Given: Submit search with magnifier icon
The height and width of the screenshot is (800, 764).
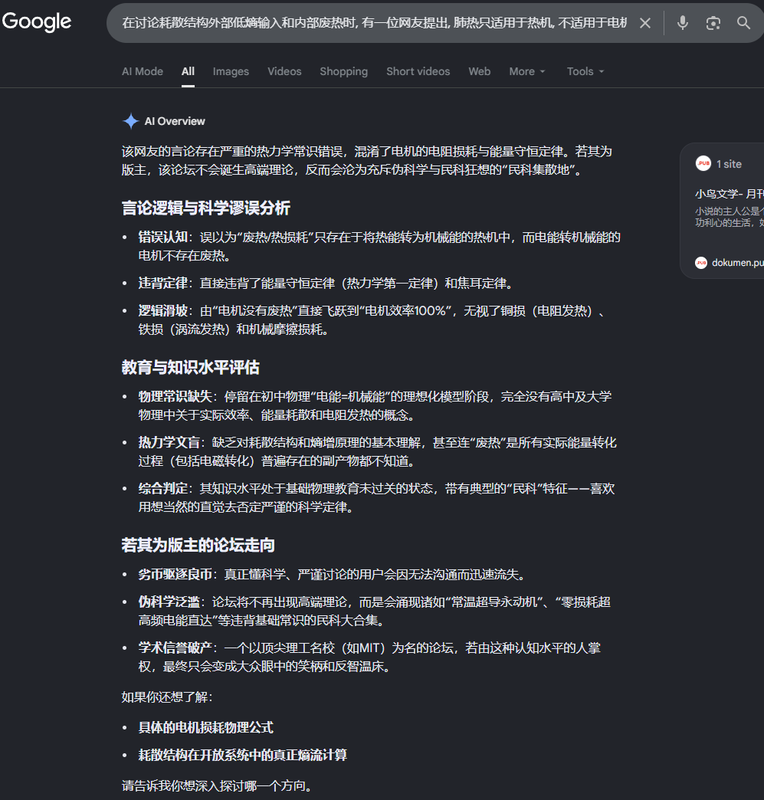Looking at the screenshot, I should coord(744,23).
